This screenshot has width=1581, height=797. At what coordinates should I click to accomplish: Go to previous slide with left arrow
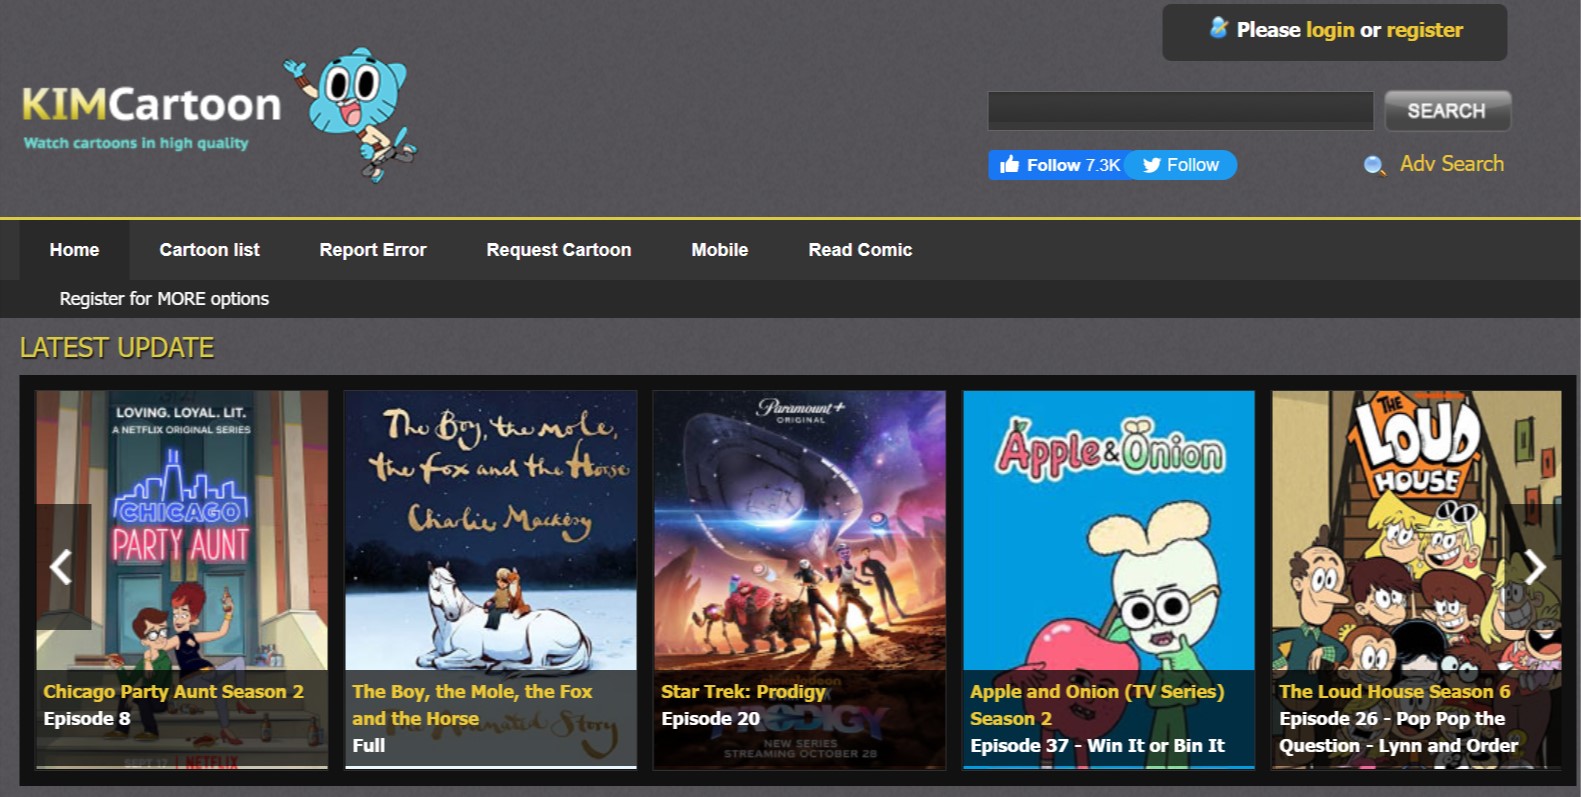[62, 567]
